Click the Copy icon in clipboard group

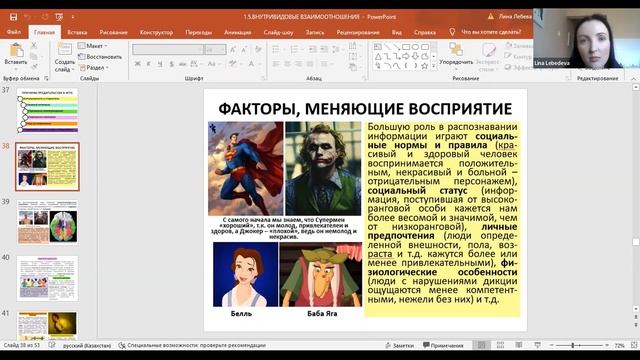tap(34, 56)
